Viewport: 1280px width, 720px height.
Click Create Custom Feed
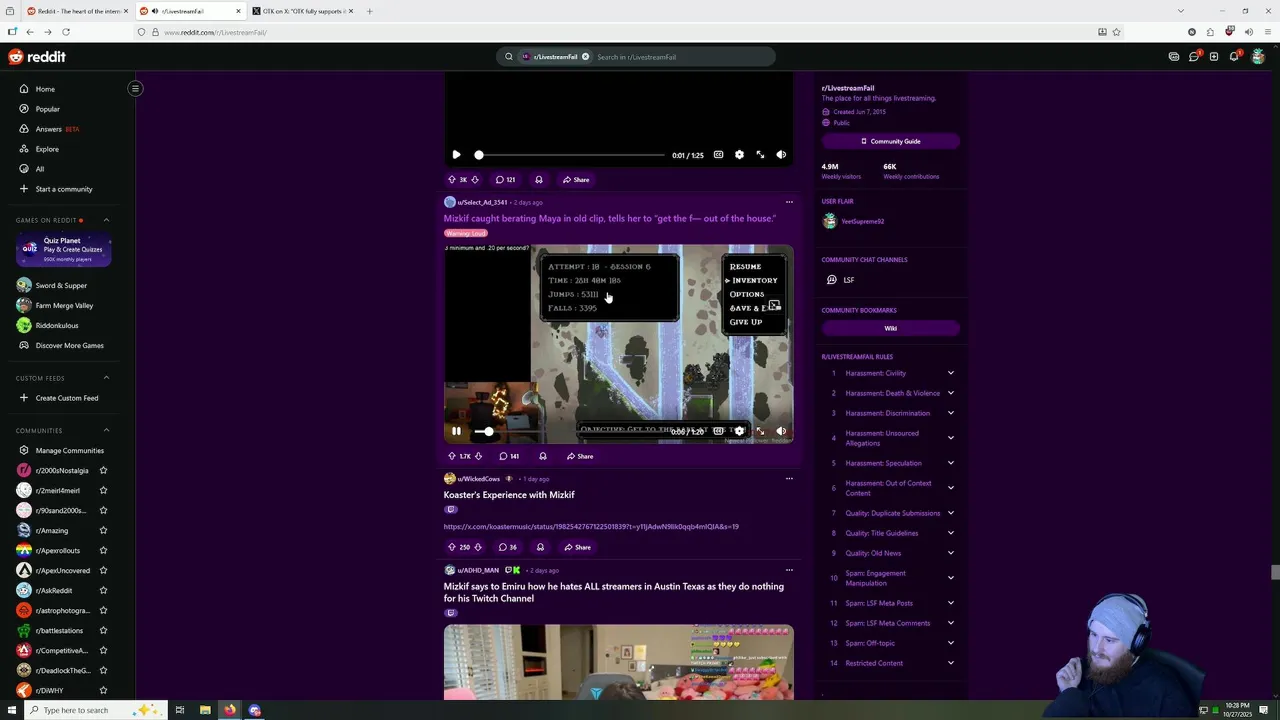[66, 398]
